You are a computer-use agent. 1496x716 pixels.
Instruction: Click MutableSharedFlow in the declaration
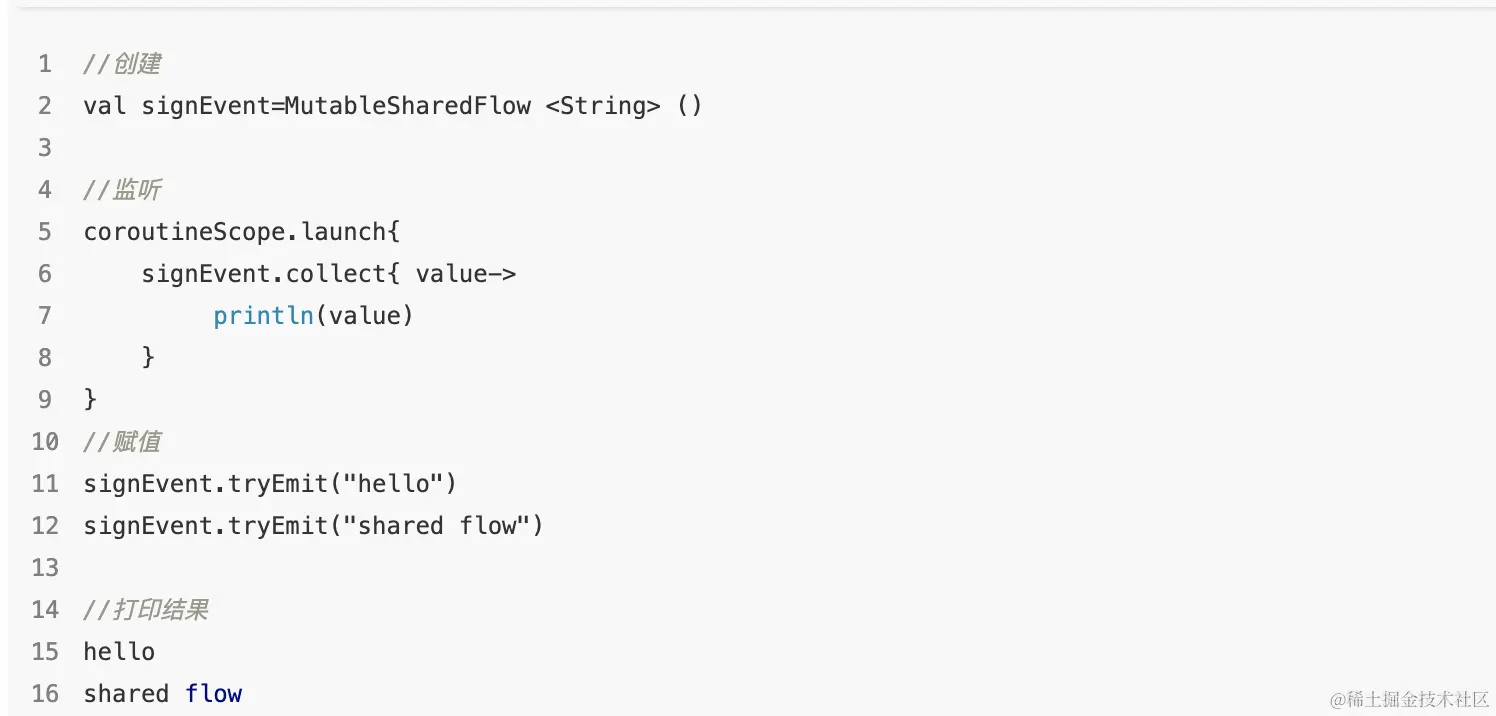coord(407,106)
